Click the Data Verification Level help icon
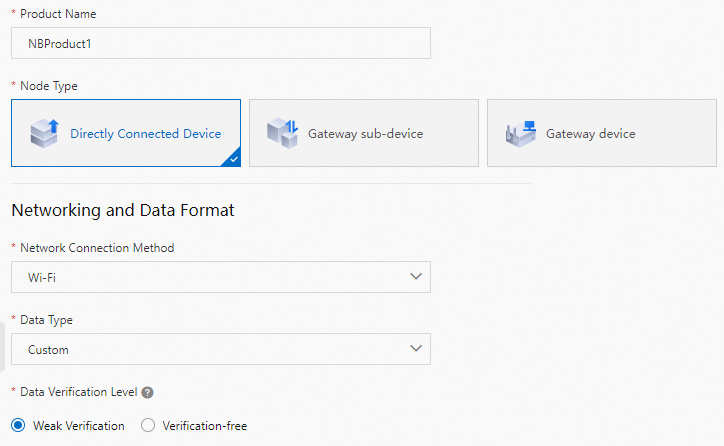Image resolution: width=724 pixels, height=446 pixels. pyautogui.click(x=147, y=393)
